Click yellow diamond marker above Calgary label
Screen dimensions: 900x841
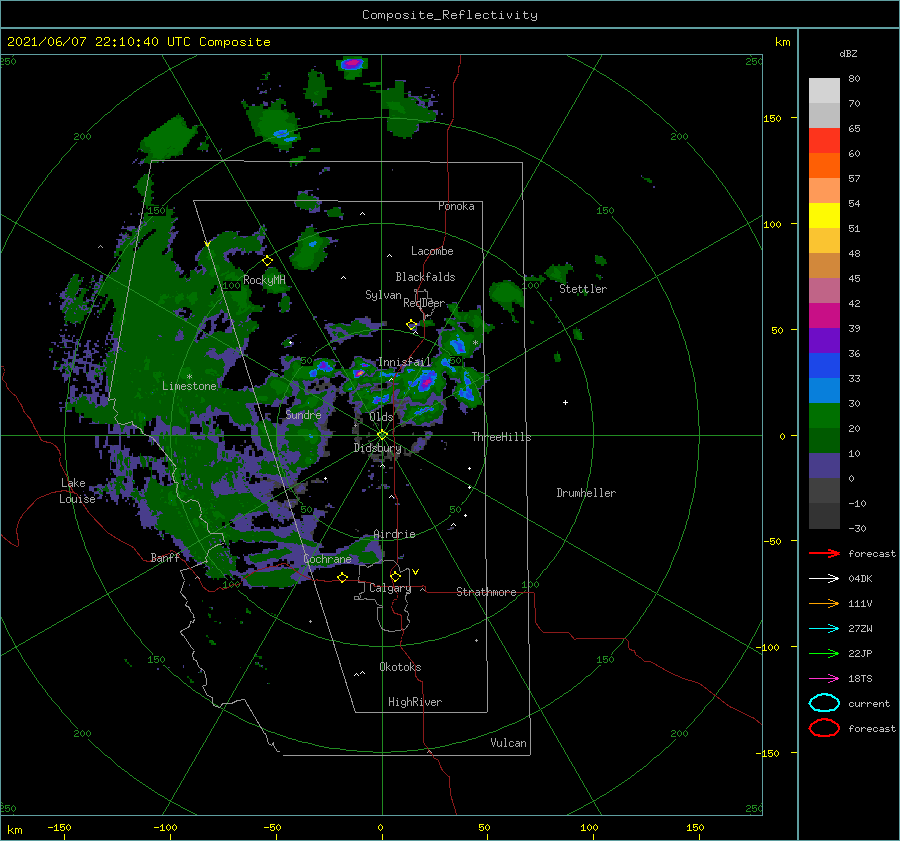pyautogui.click(x=395, y=576)
